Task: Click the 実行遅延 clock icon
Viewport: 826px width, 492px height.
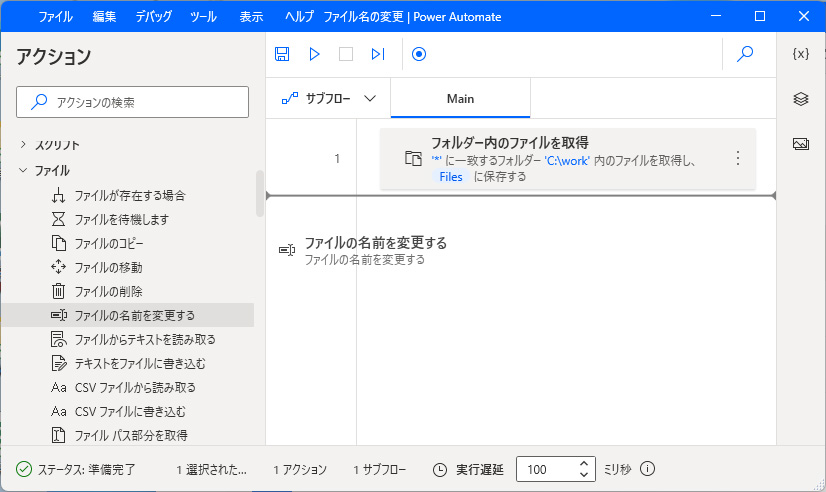Action: 440,469
